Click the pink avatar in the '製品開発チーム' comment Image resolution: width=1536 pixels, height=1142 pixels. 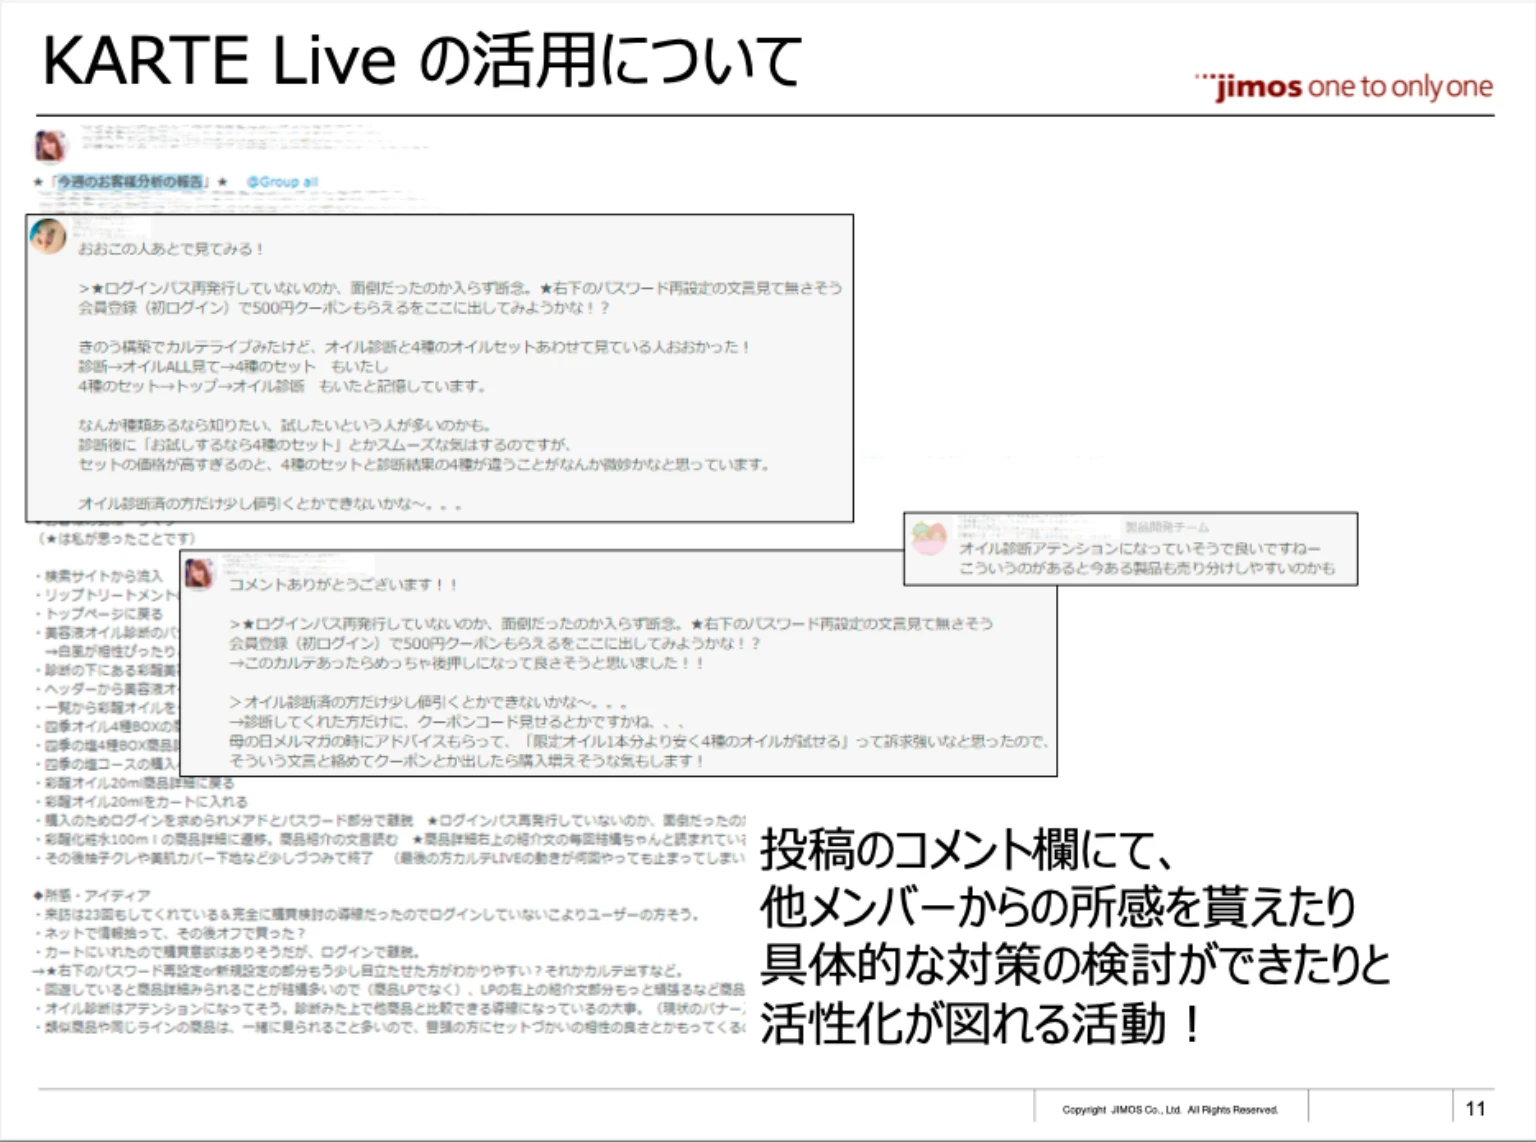point(930,538)
